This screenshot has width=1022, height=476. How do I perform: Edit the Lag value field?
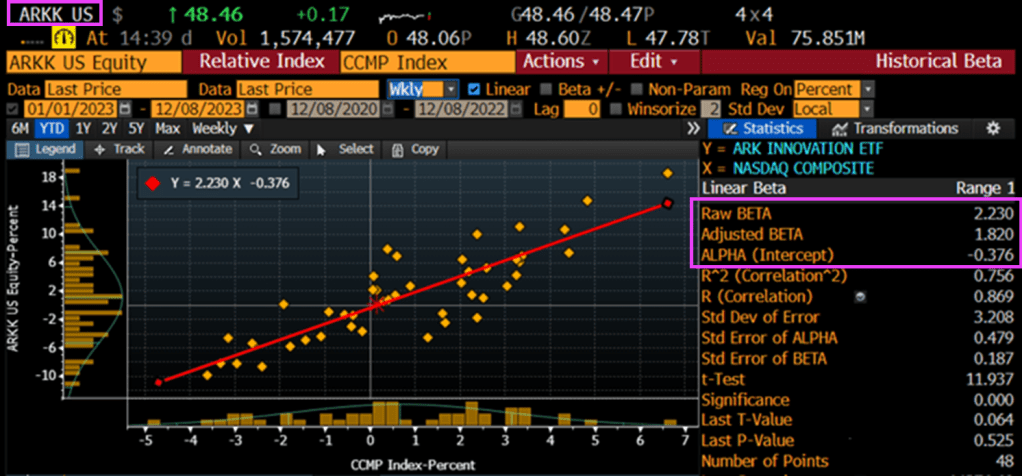coord(582,108)
